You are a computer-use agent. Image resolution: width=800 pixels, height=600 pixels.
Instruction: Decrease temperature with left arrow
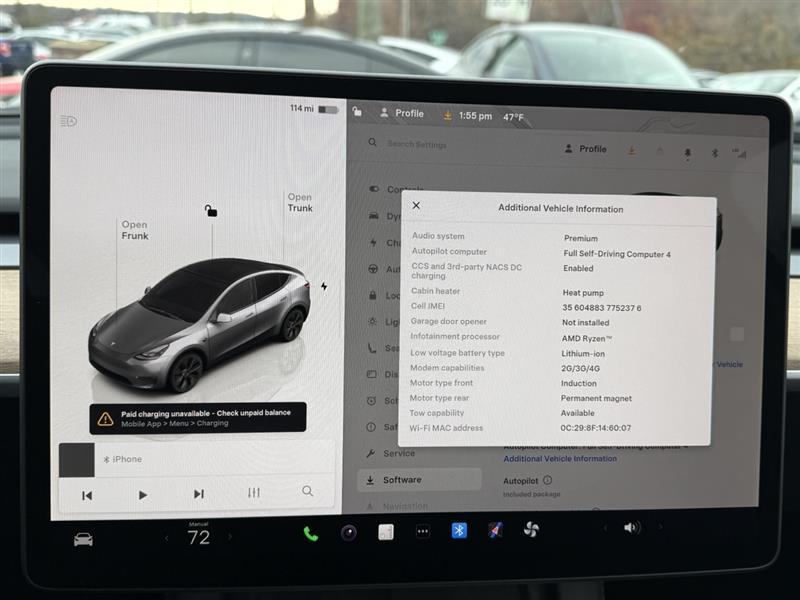tap(167, 538)
